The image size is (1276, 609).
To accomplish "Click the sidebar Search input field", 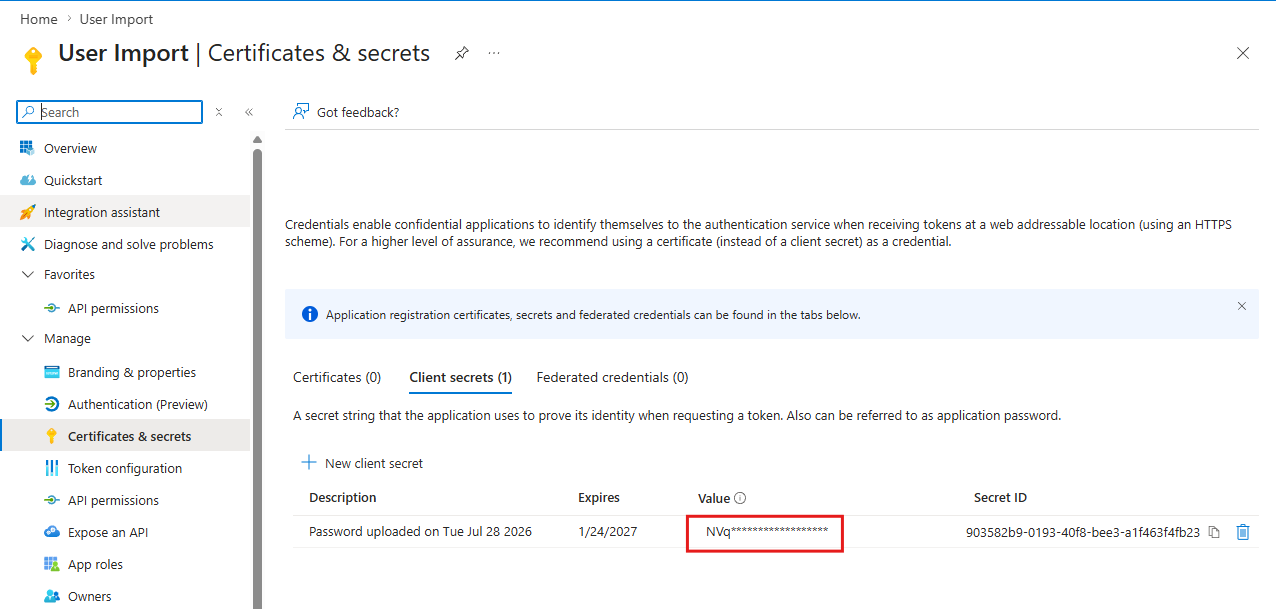I will [110, 112].
